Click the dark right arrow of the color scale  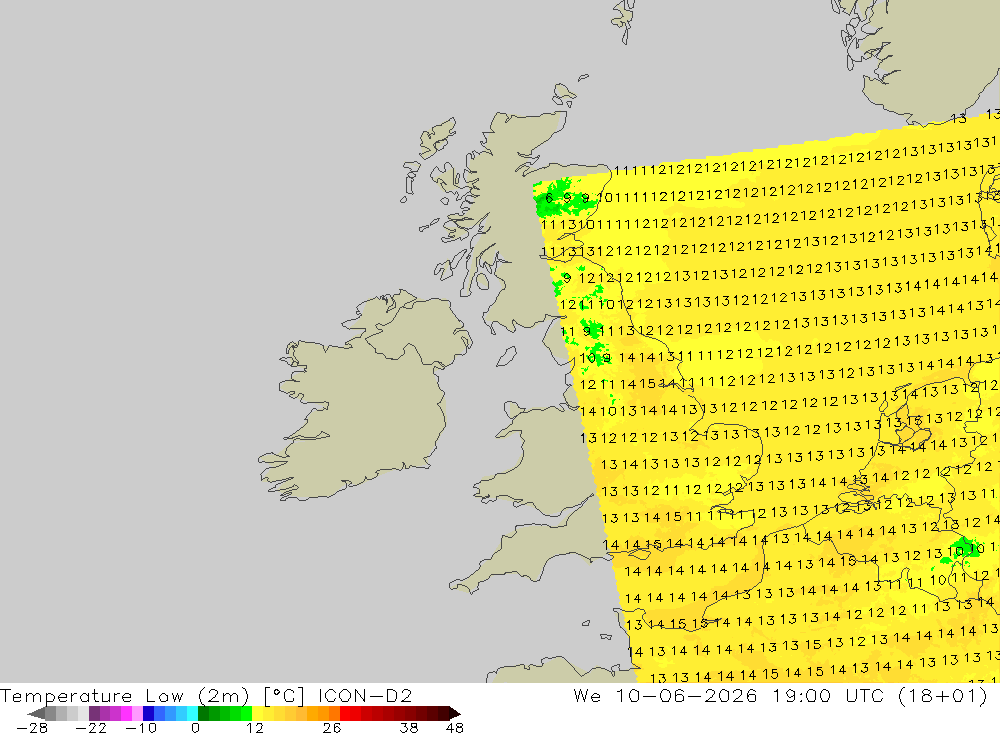pyautogui.click(x=454, y=714)
